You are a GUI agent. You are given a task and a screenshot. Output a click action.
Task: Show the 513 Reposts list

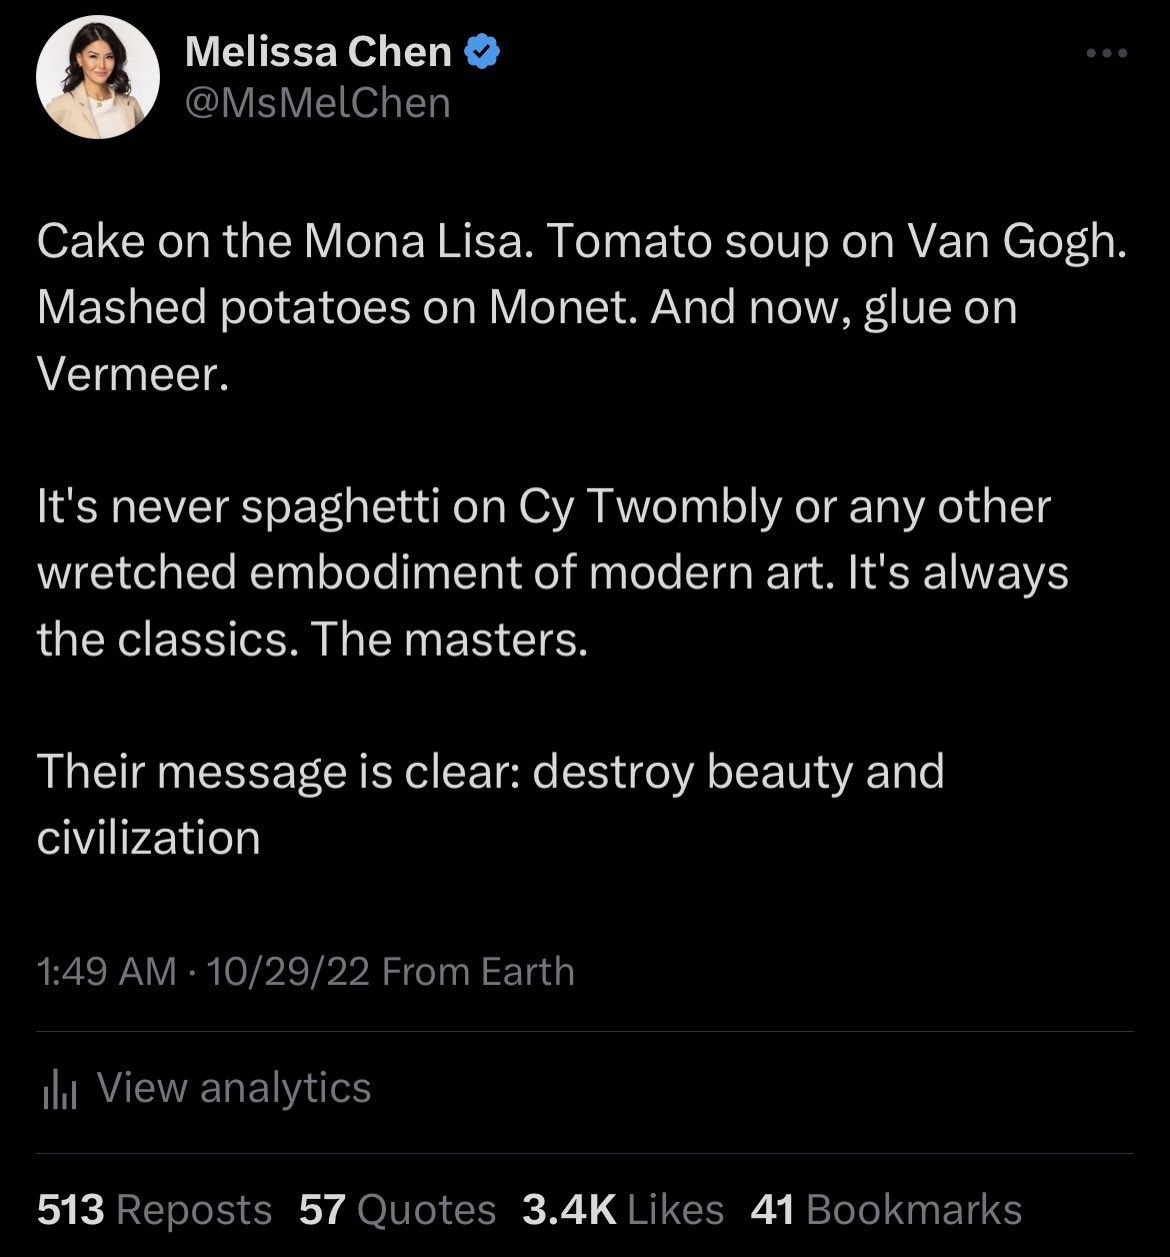[x=154, y=1210]
